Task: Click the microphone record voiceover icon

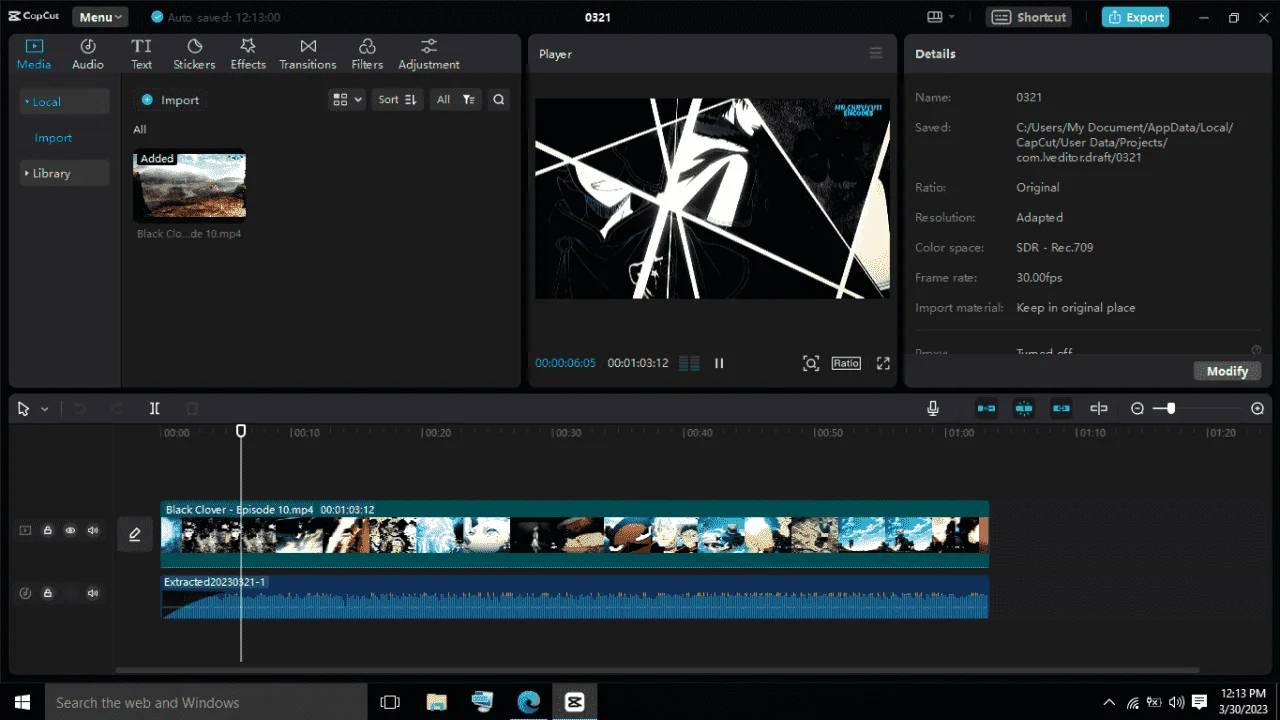Action: pyautogui.click(x=933, y=408)
